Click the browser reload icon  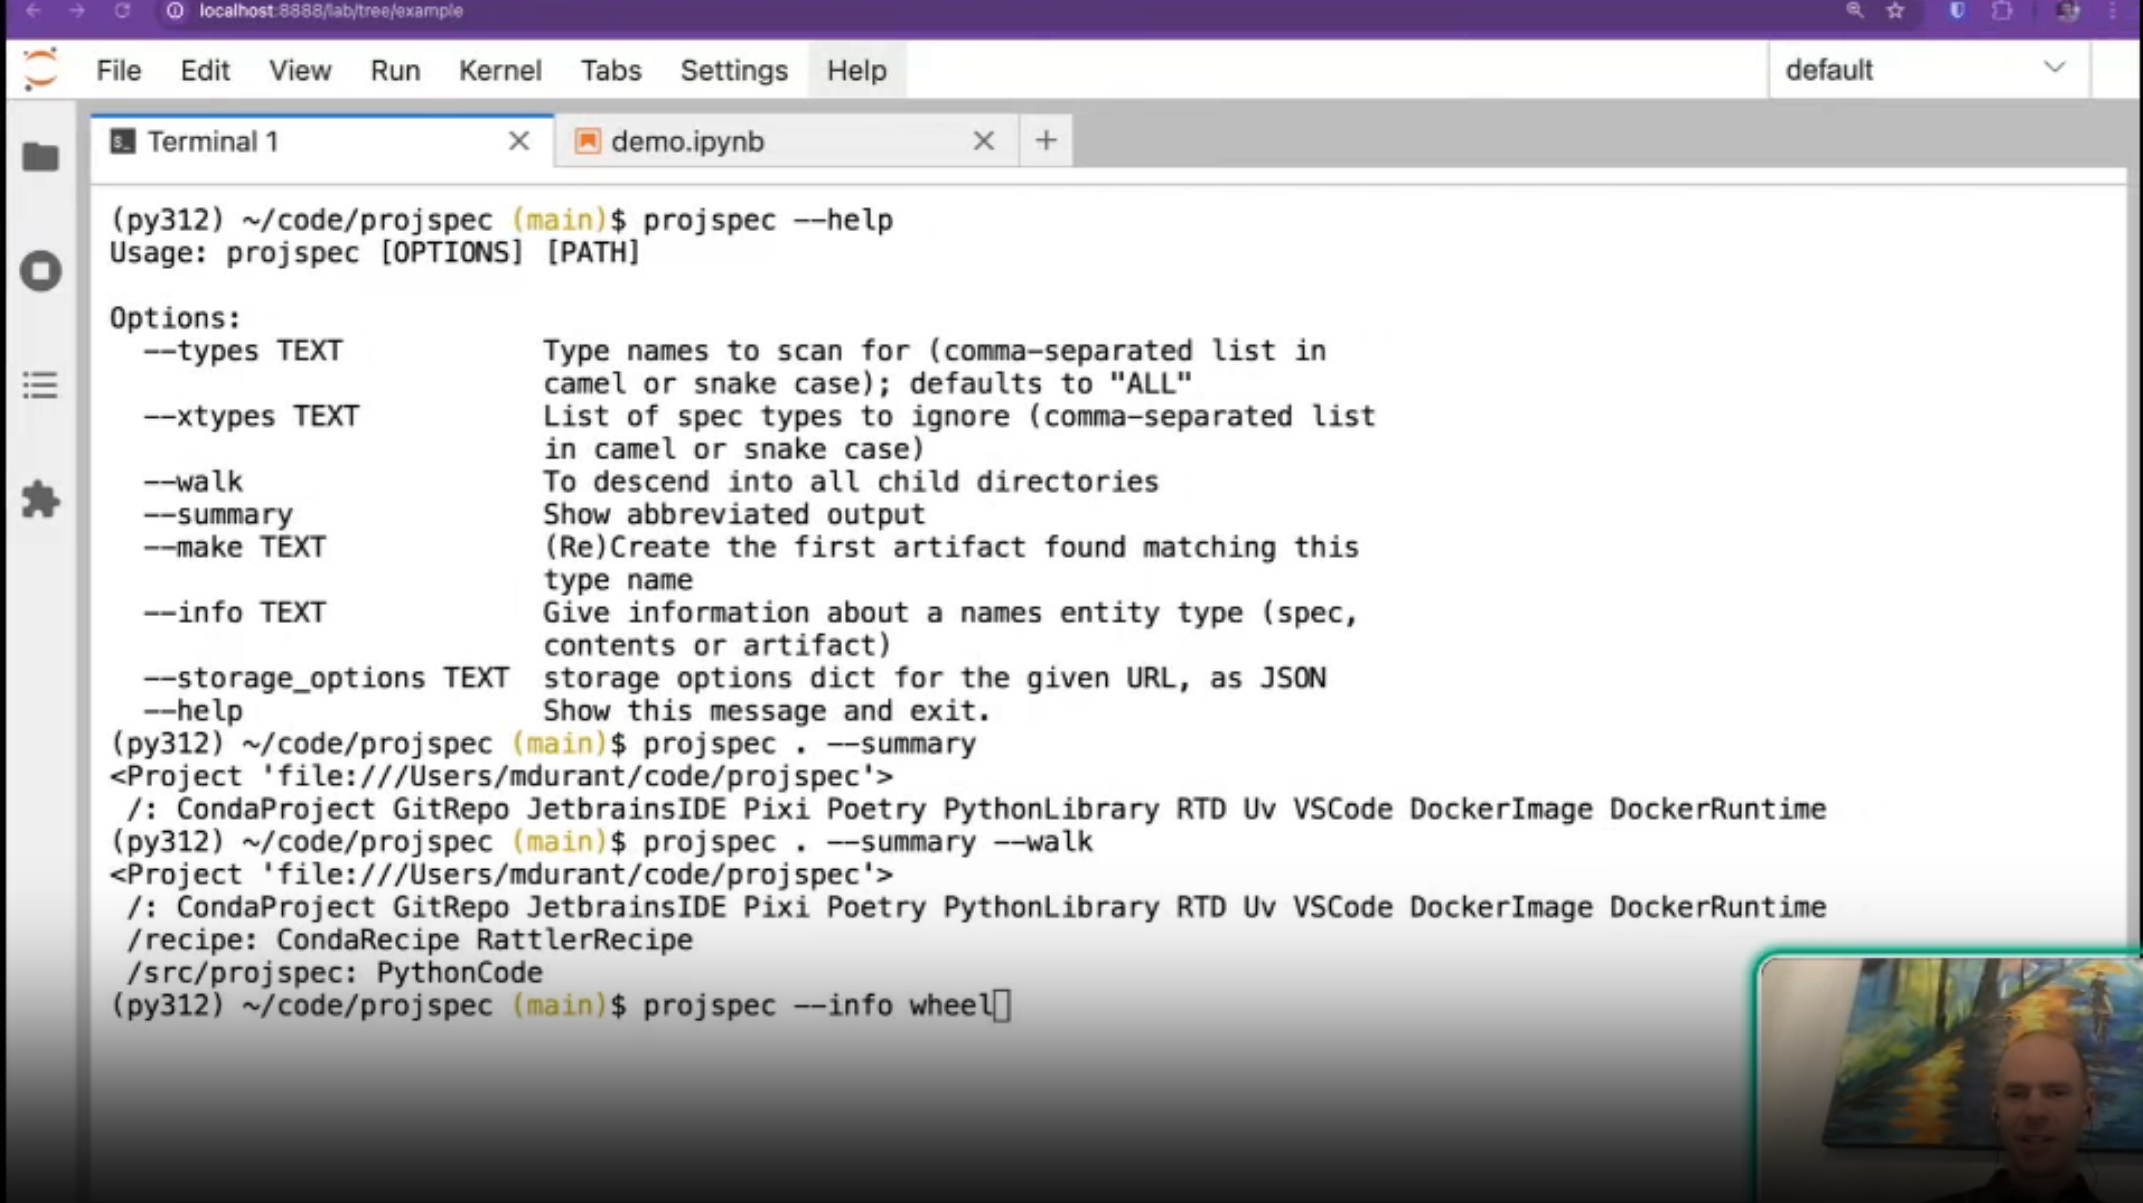click(x=122, y=11)
